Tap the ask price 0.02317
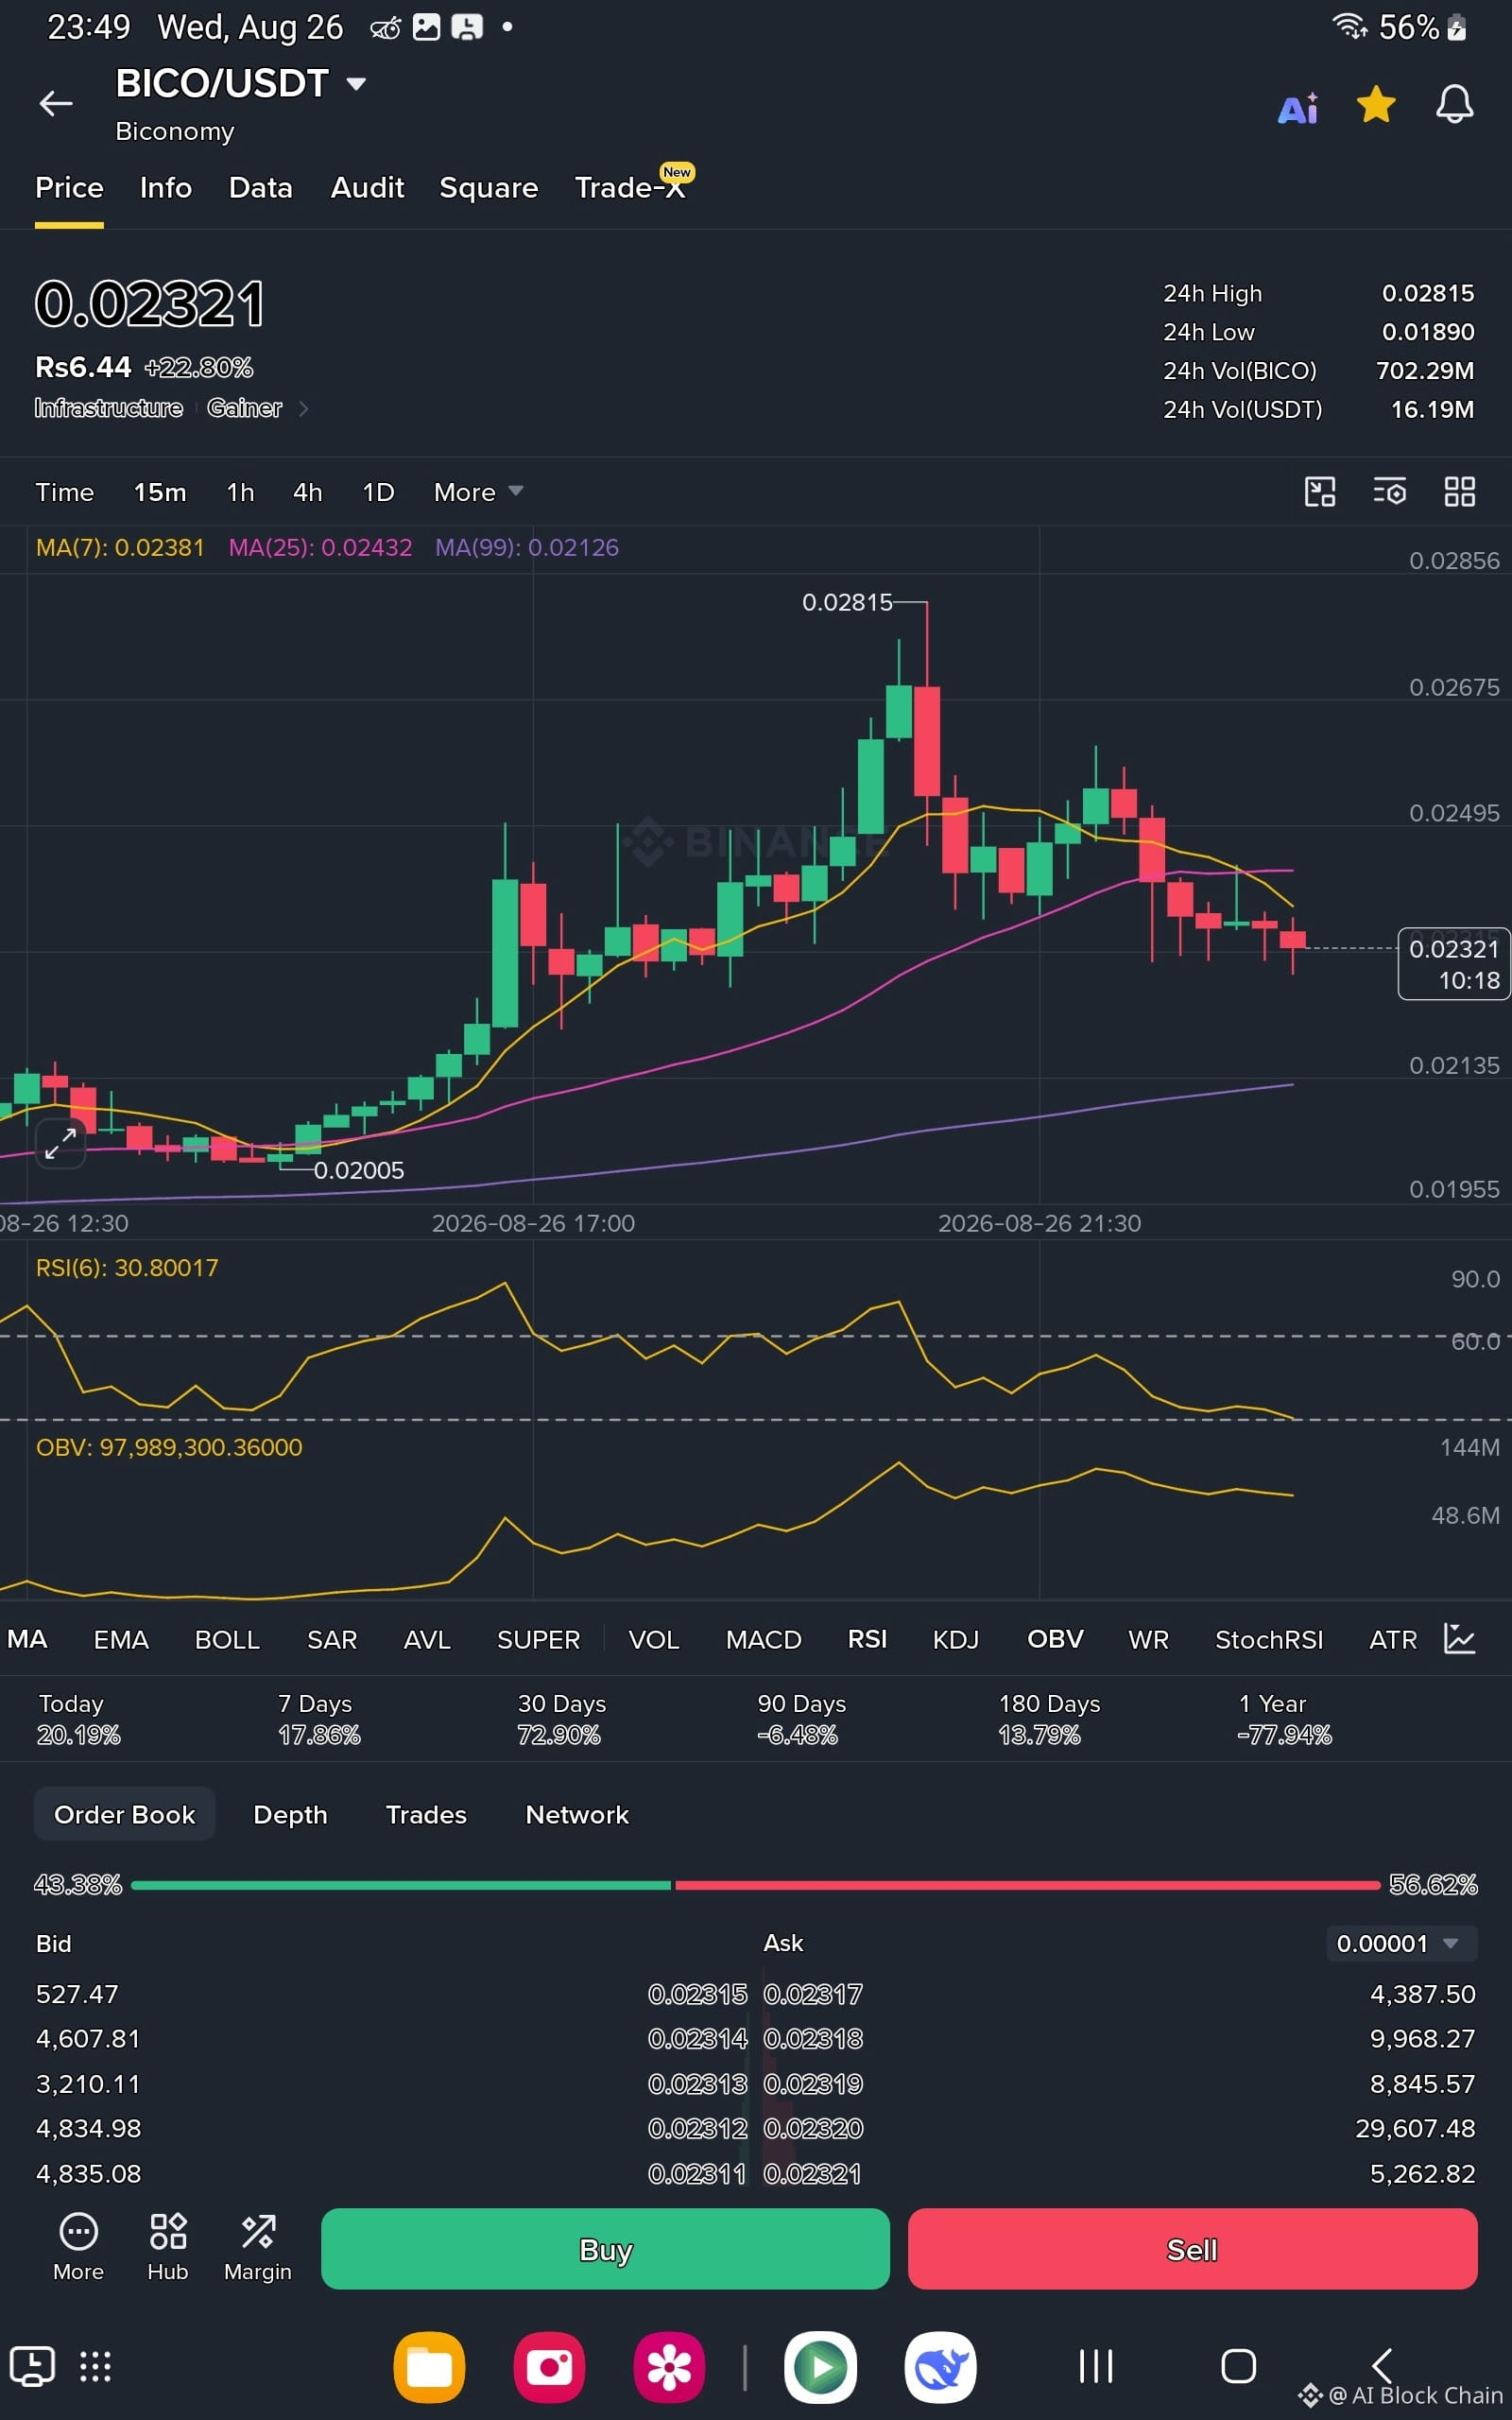The width and height of the screenshot is (1512, 2420). [x=813, y=1994]
